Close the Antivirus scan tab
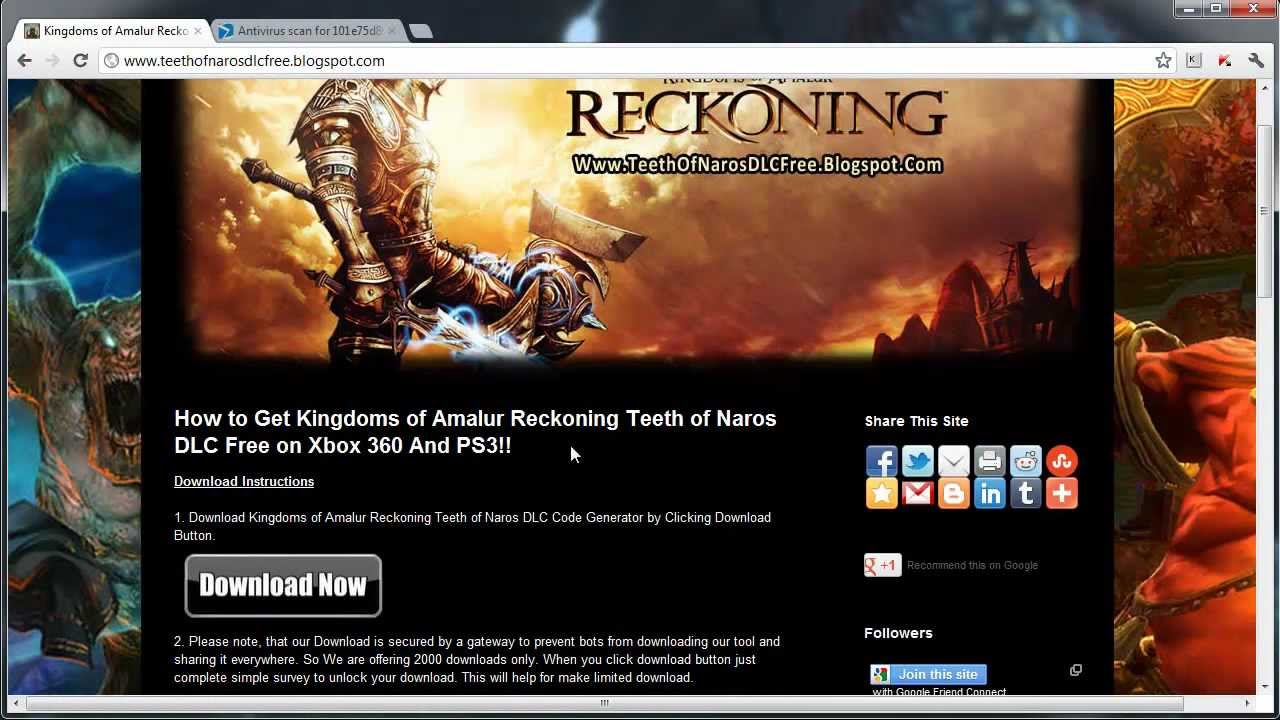 (x=391, y=31)
